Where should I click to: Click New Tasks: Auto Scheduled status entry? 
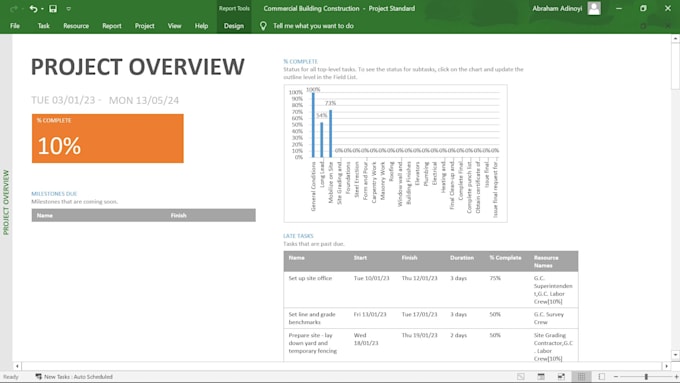coord(74,376)
